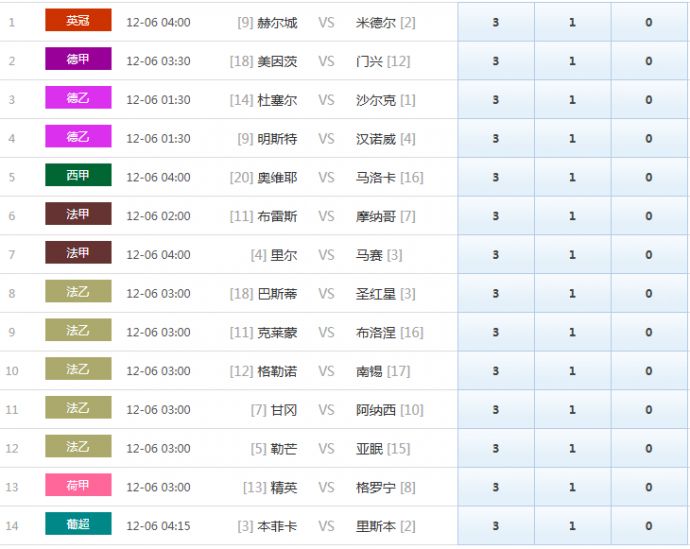The height and width of the screenshot is (549, 690).
Task: Open away team 里斯本 link
Action: click(376, 526)
